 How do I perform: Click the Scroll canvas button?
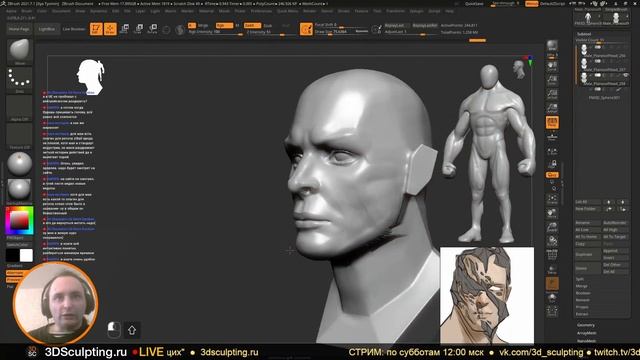(x=552, y=66)
